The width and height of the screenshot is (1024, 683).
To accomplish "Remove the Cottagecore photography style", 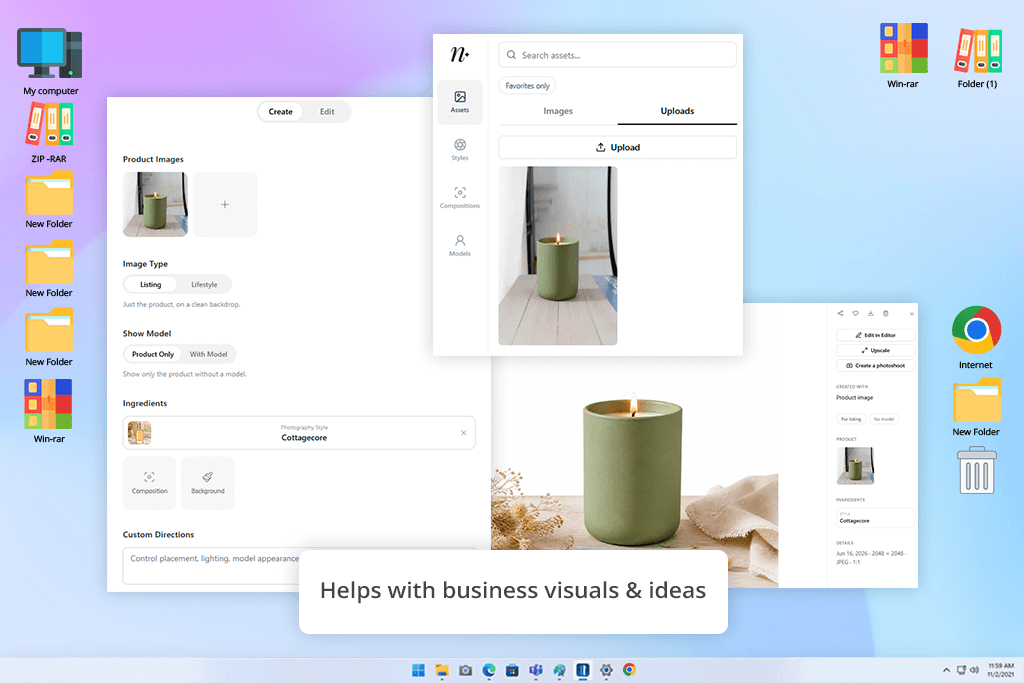I will tap(464, 433).
